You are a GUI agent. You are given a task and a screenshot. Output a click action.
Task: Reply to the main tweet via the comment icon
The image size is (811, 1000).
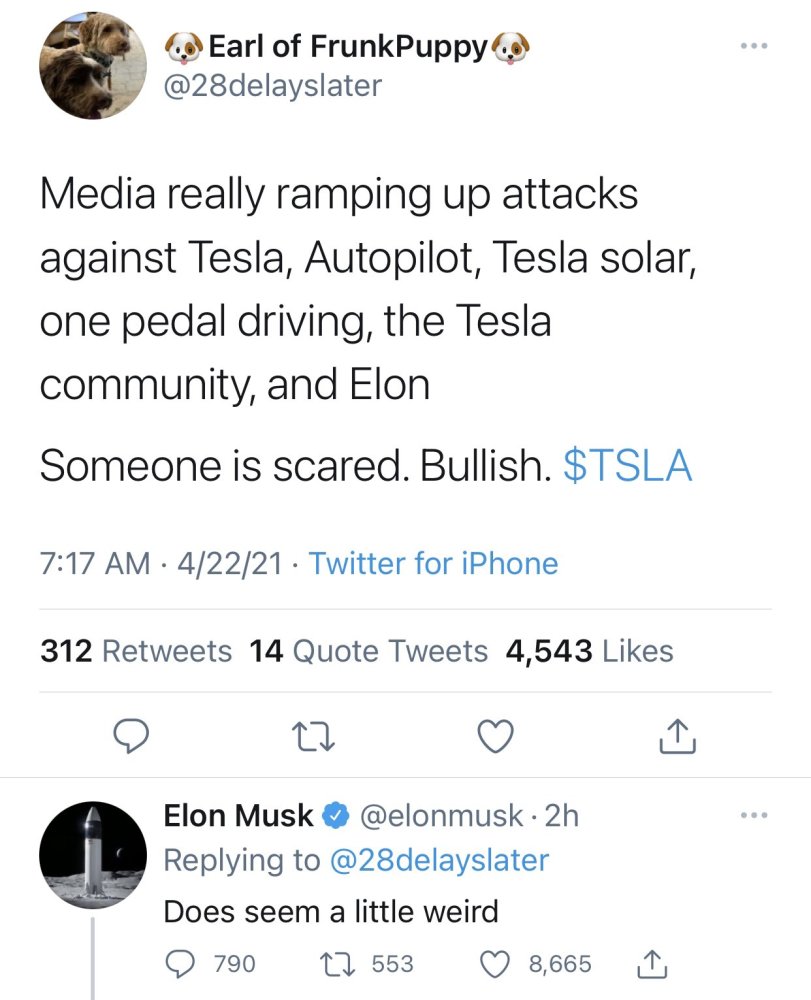click(130, 736)
